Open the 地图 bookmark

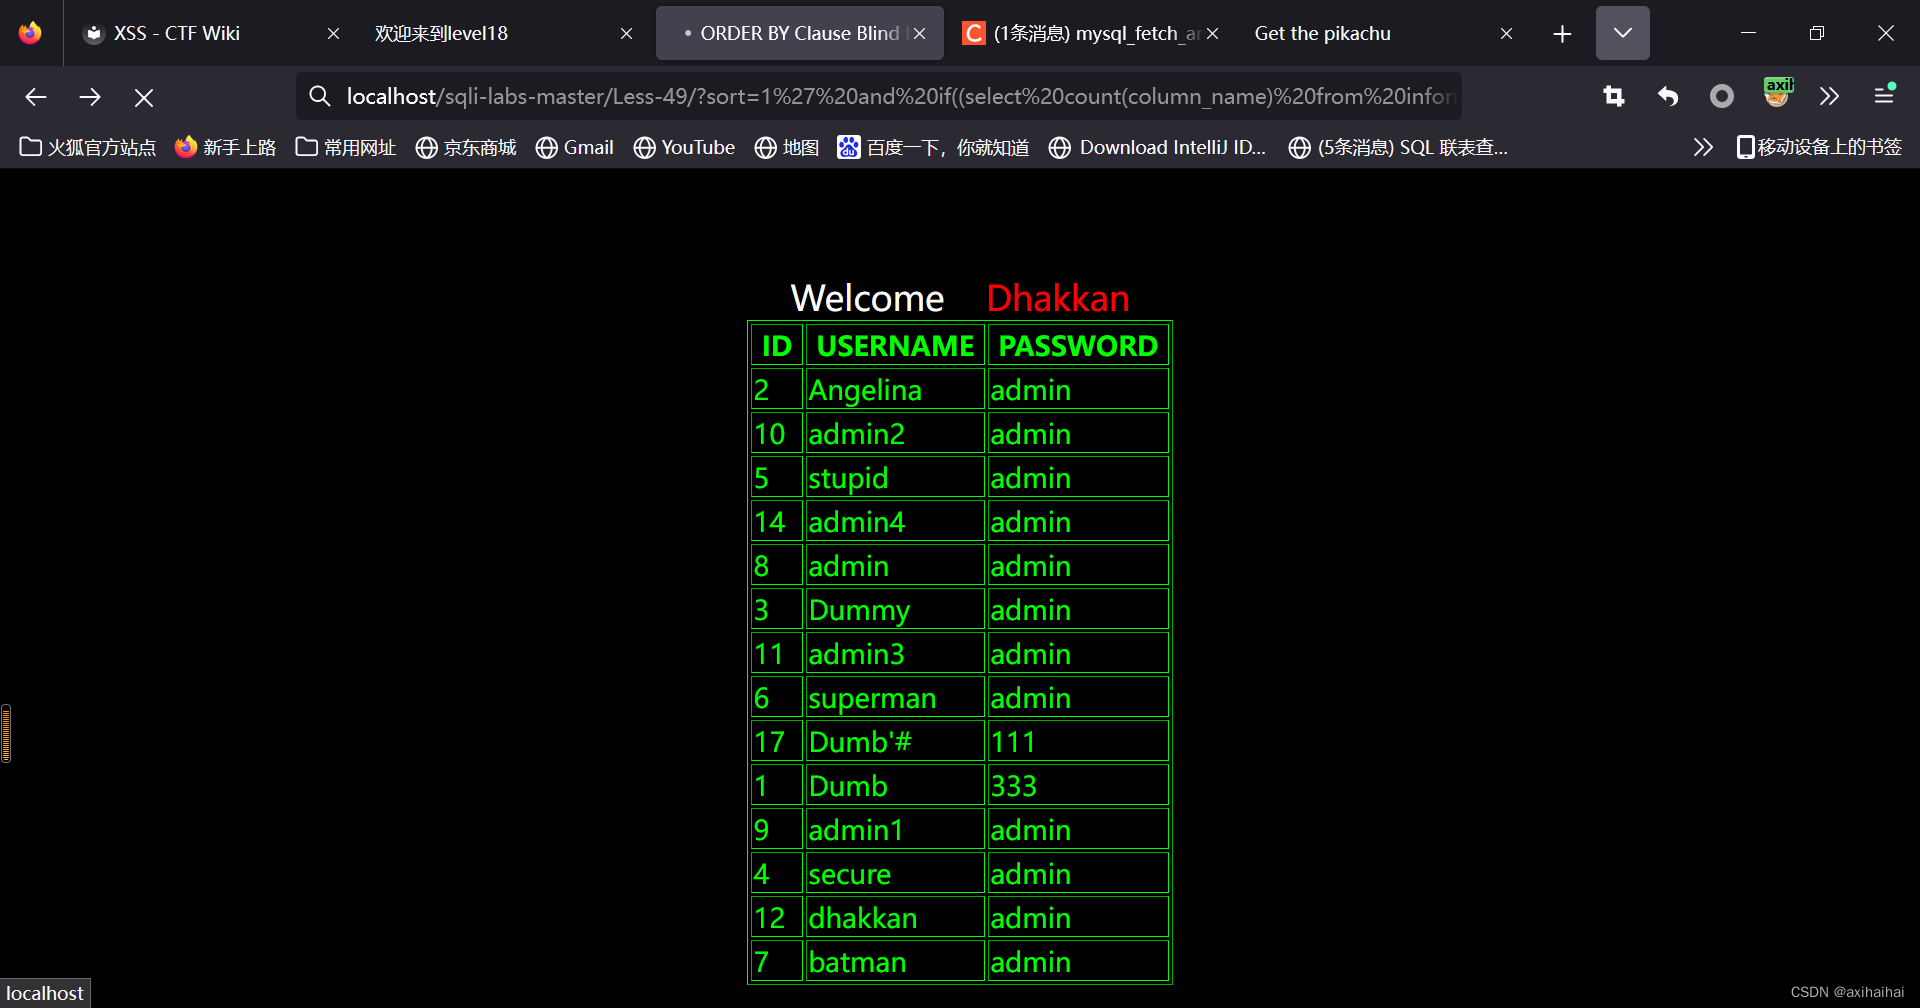[x=787, y=147]
